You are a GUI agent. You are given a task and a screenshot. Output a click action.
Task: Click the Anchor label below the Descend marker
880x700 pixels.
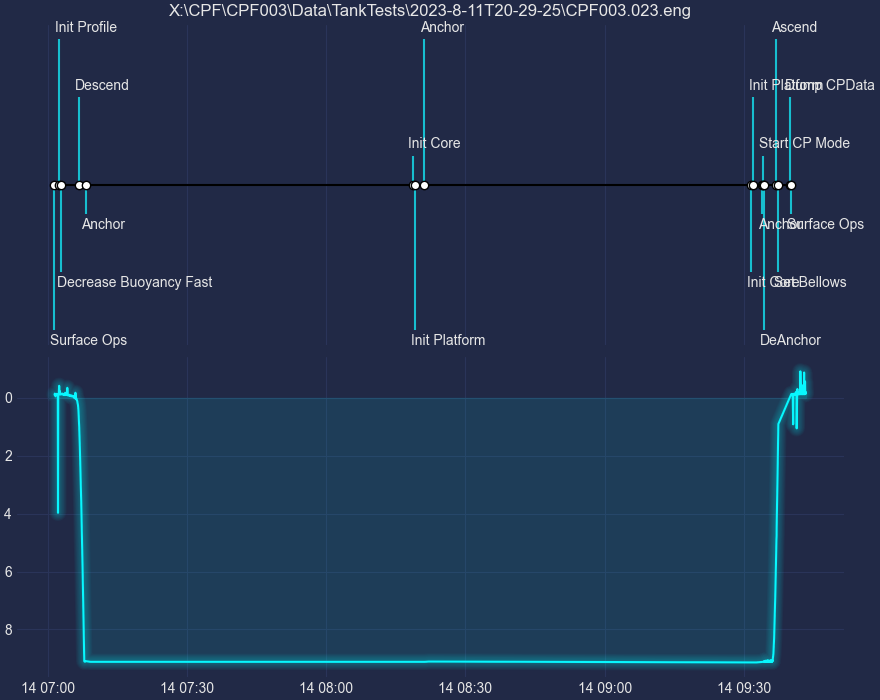tap(103, 224)
